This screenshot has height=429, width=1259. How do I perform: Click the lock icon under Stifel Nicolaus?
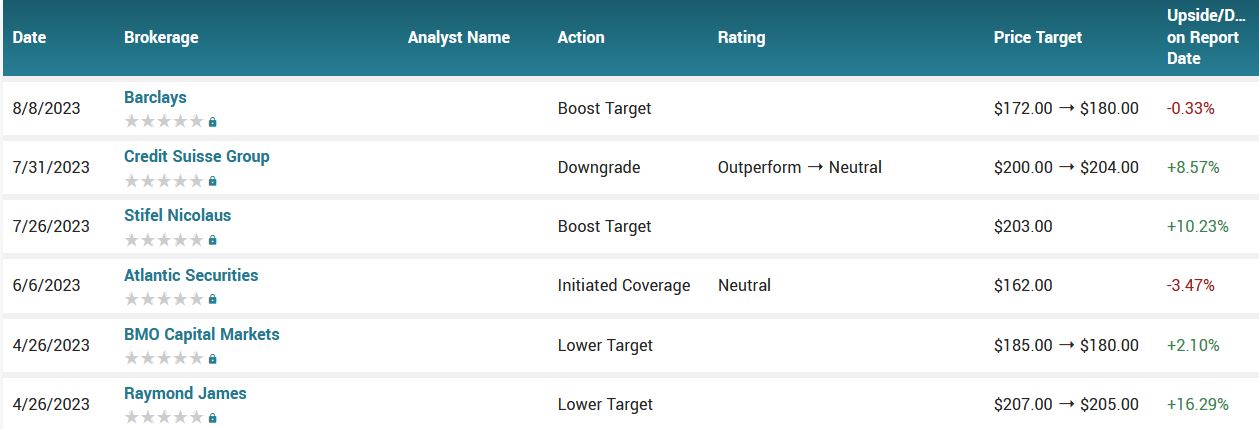tap(213, 240)
